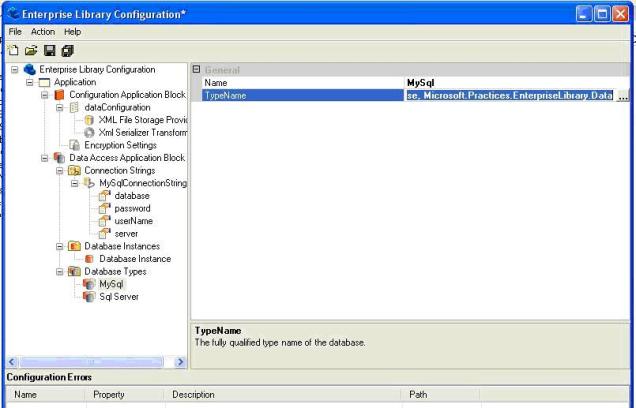Click the MySql name value field
636x408 pixels.
(517, 83)
